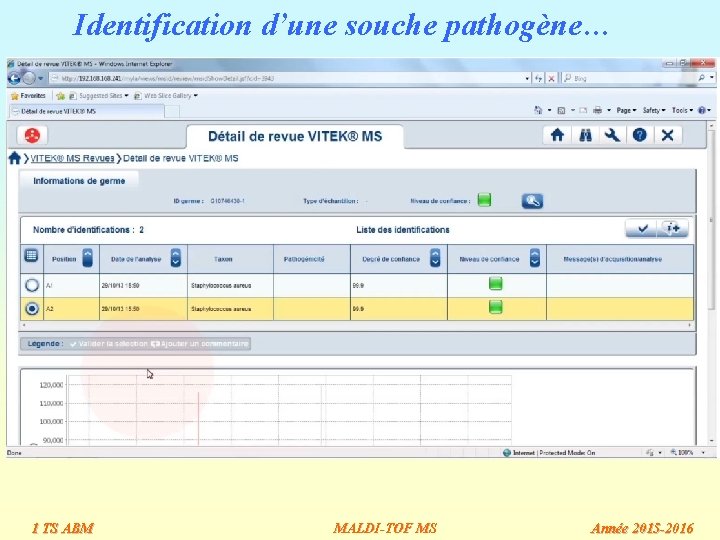Click the X icon in VITEK toolbar

tap(667, 135)
